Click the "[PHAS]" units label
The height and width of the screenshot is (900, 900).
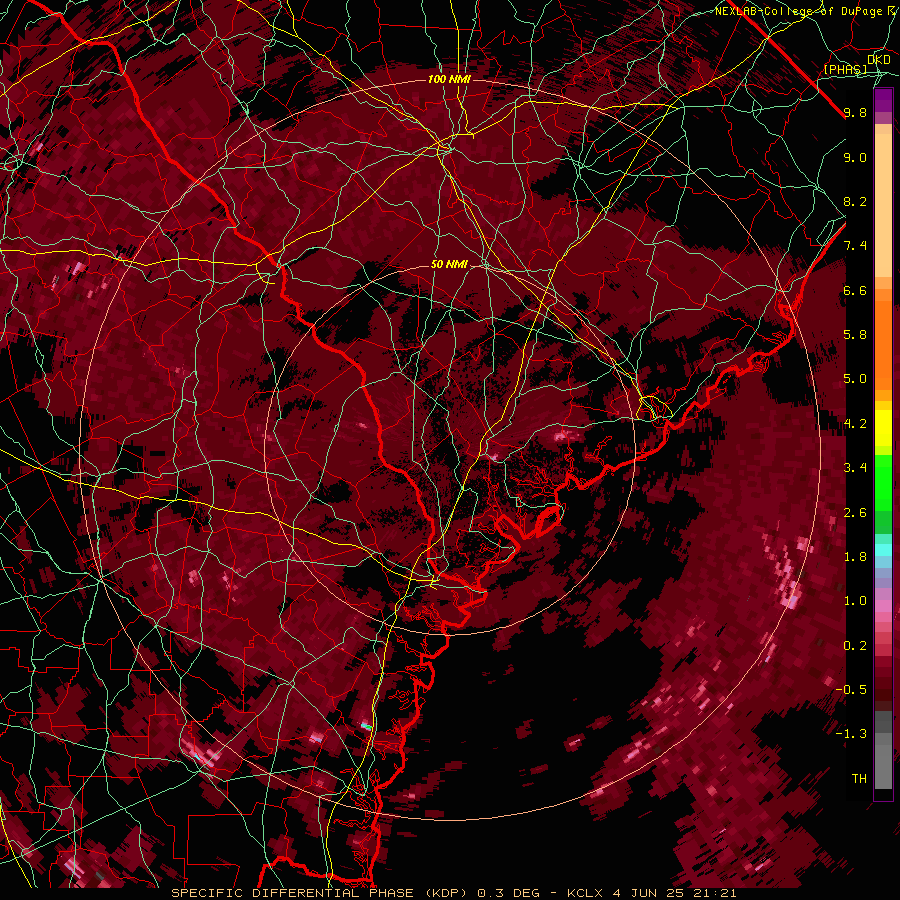pos(845,69)
